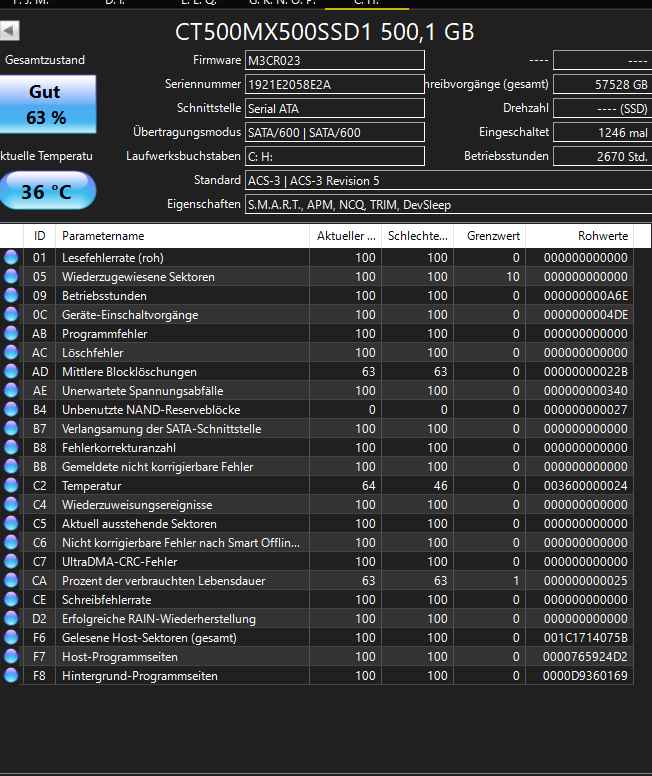The width and height of the screenshot is (652, 776).
Task: Select parameter name Unbenutzte NAND-Reserveblöcke
Action: (151, 410)
